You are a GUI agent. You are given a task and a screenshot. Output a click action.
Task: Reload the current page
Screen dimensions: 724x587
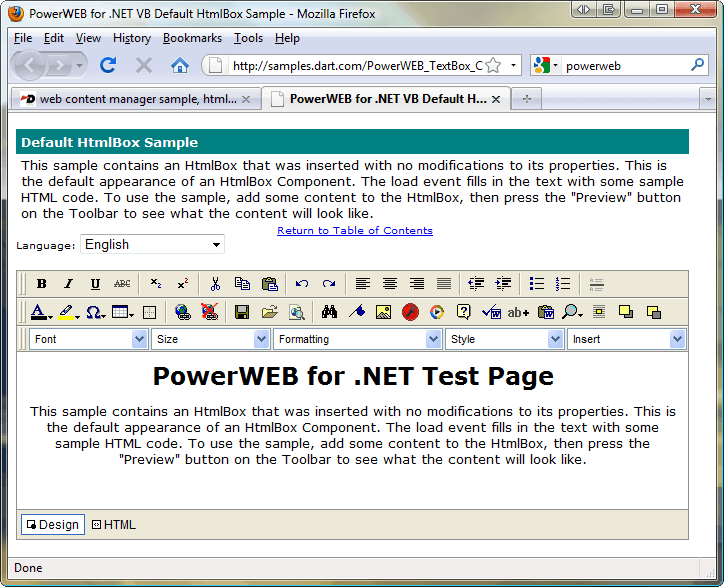pos(108,66)
